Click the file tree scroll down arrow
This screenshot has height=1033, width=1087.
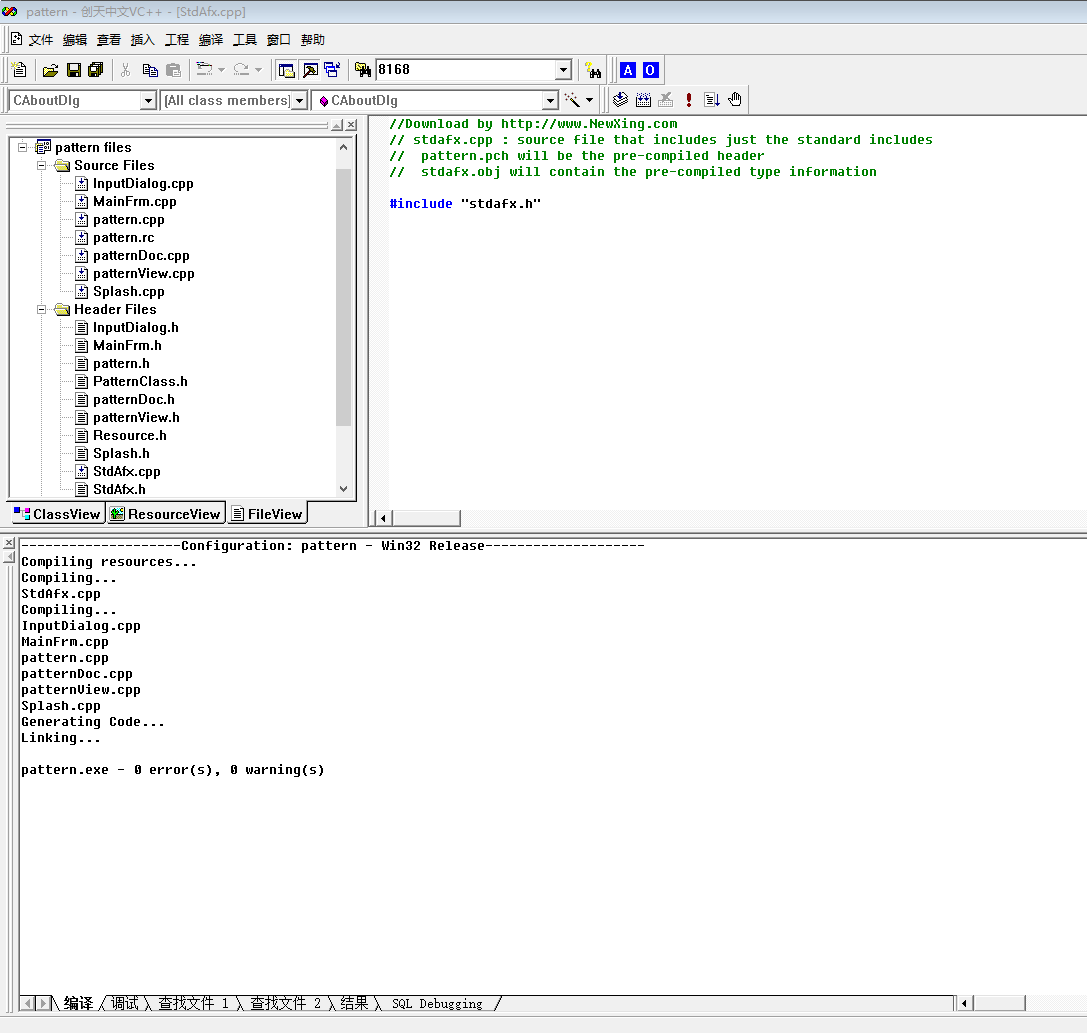tap(343, 489)
